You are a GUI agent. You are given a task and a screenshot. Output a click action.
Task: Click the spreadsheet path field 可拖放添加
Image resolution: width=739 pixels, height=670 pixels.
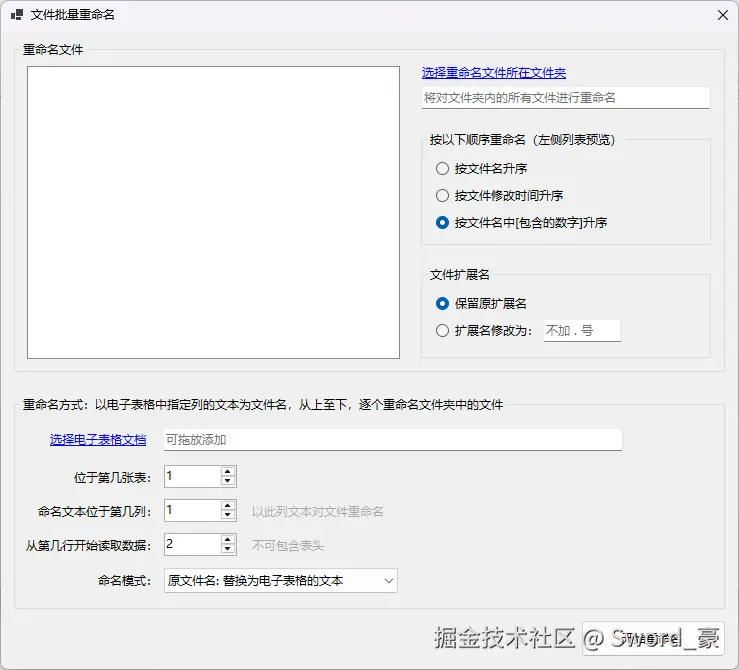[393, 440]
